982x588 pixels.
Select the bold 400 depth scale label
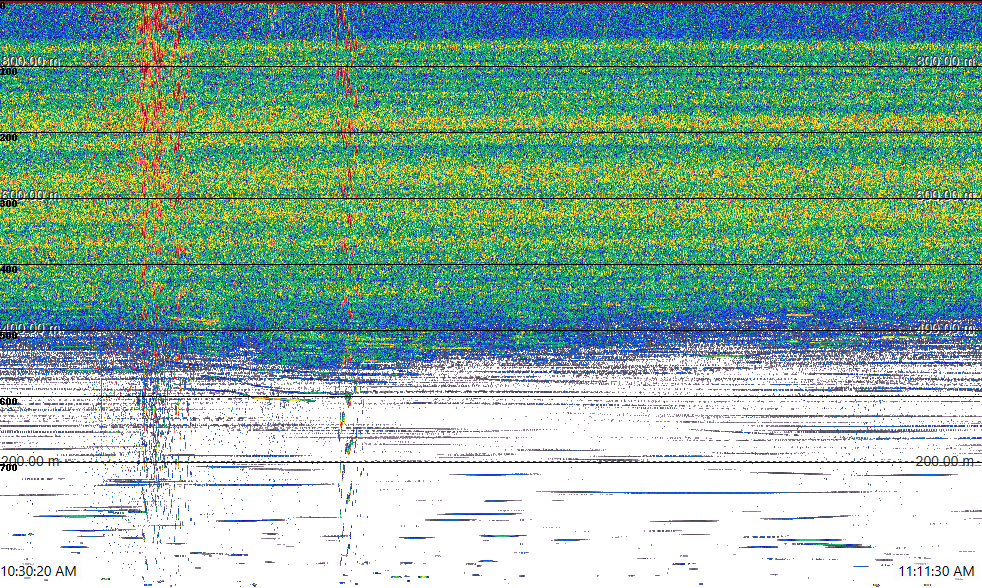click(x=9, y=270)
